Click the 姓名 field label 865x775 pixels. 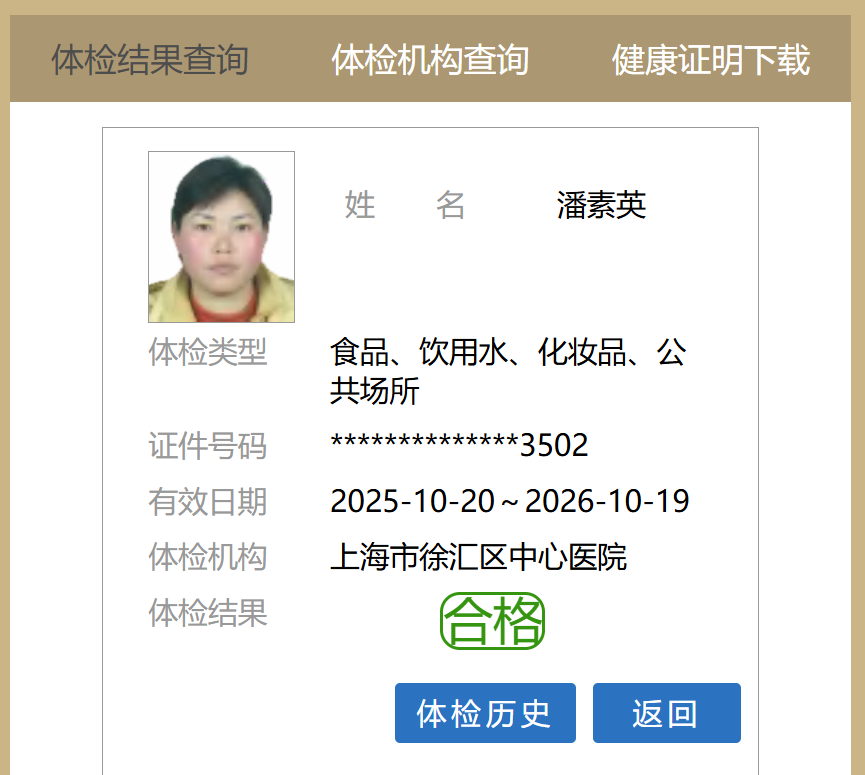[x=404, y=205]
